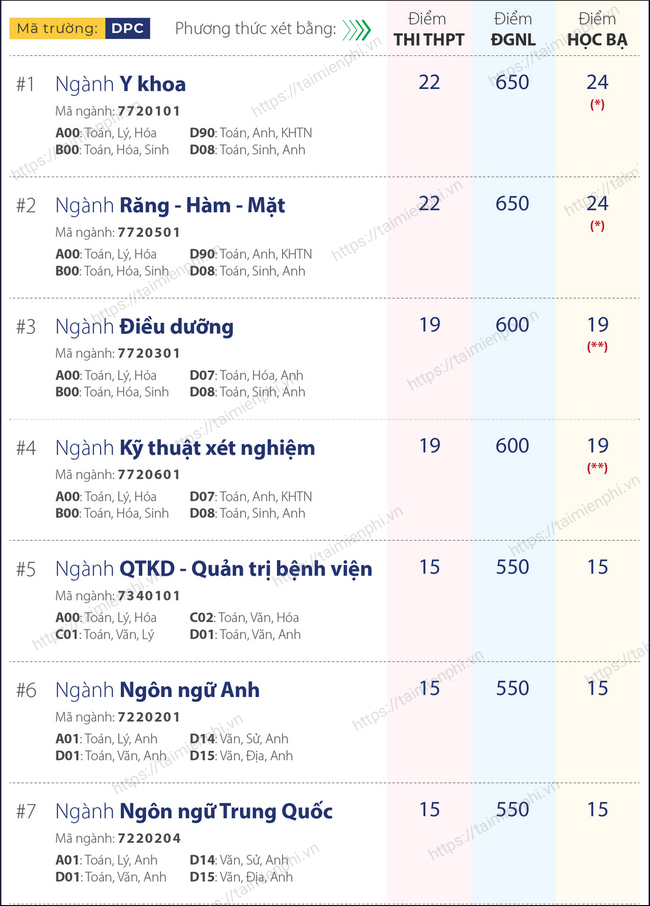
Task: Open Ngành Ngôn ngữ Trung Quốc title
Action: 194,812
